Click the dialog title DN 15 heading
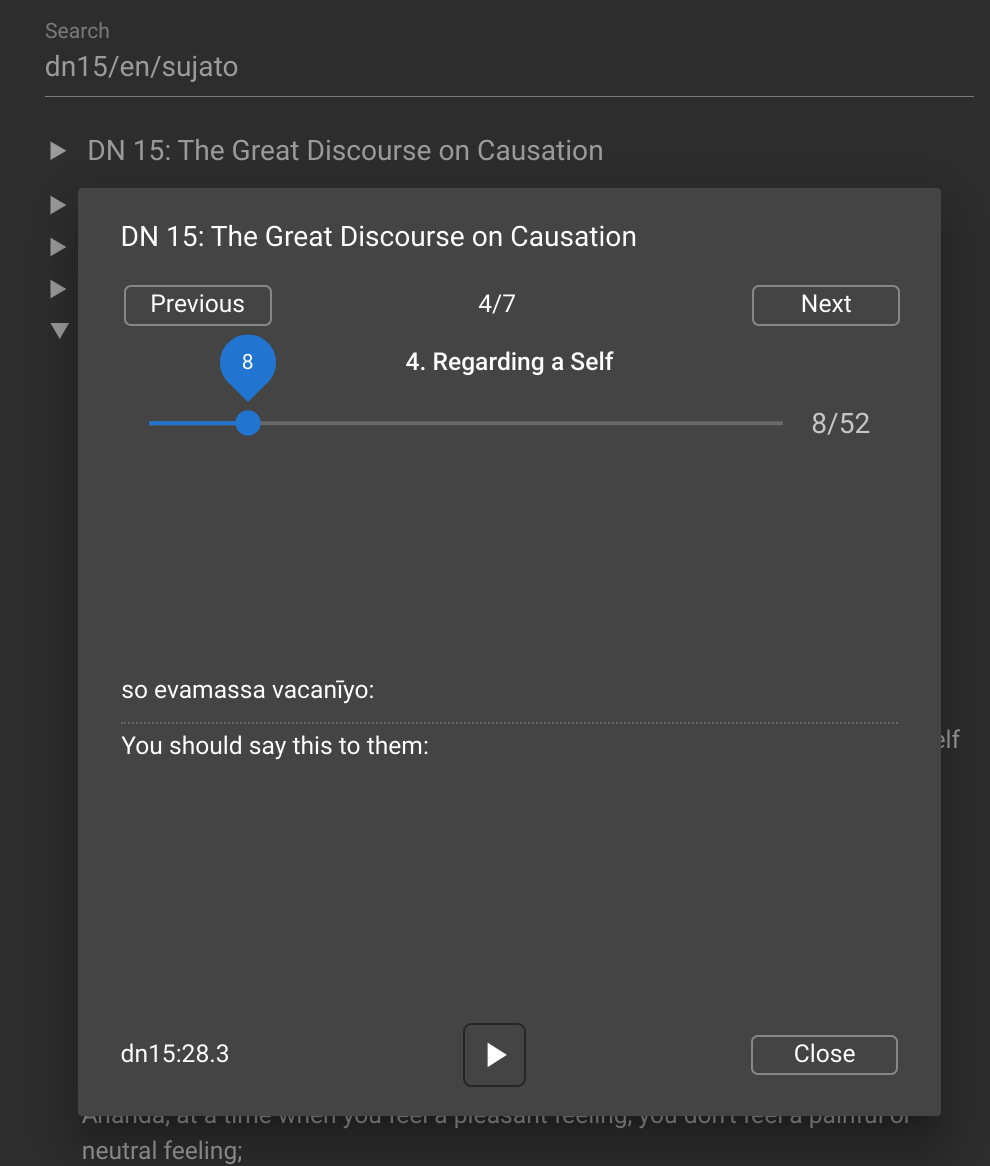The image size is (990, 1166). 379,236
